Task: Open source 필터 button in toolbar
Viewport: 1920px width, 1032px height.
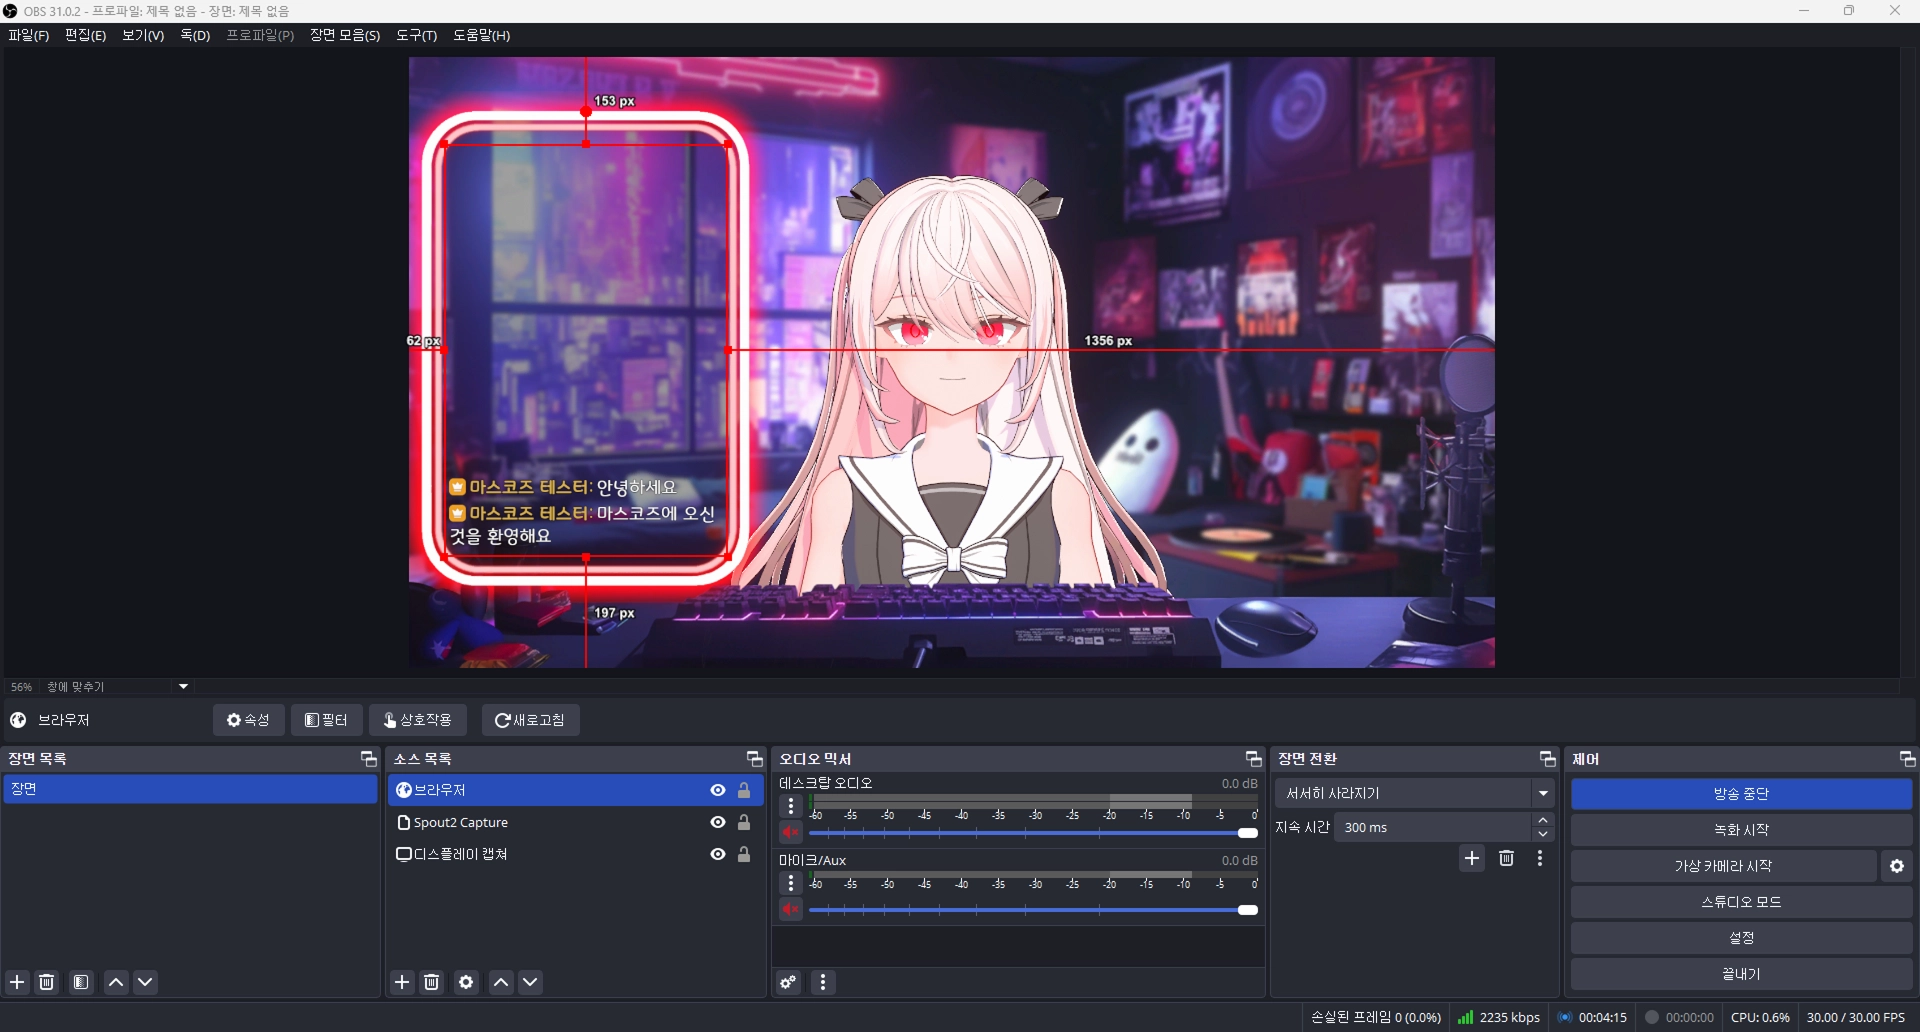Action: pos(327,720)
